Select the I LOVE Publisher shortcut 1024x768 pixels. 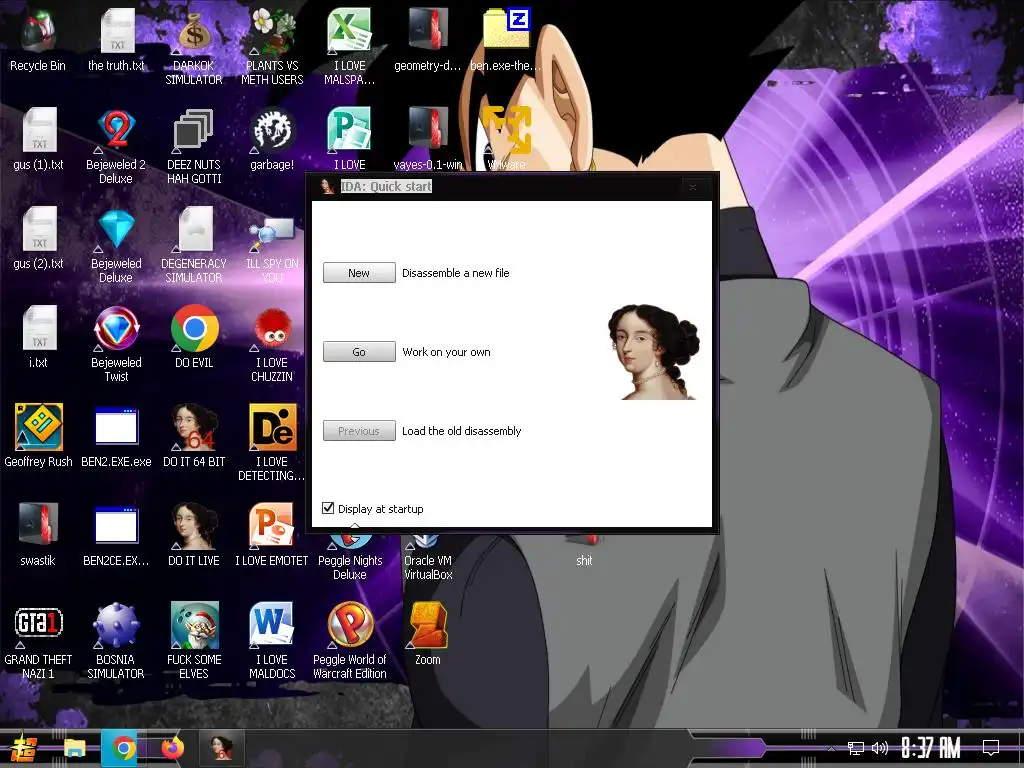349,130
